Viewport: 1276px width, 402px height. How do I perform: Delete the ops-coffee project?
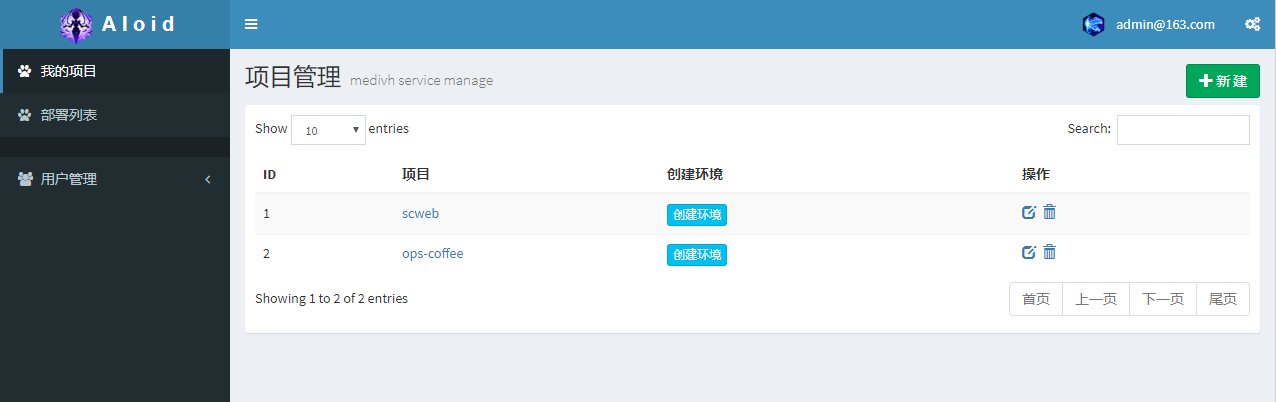(x=1049, y=252)
